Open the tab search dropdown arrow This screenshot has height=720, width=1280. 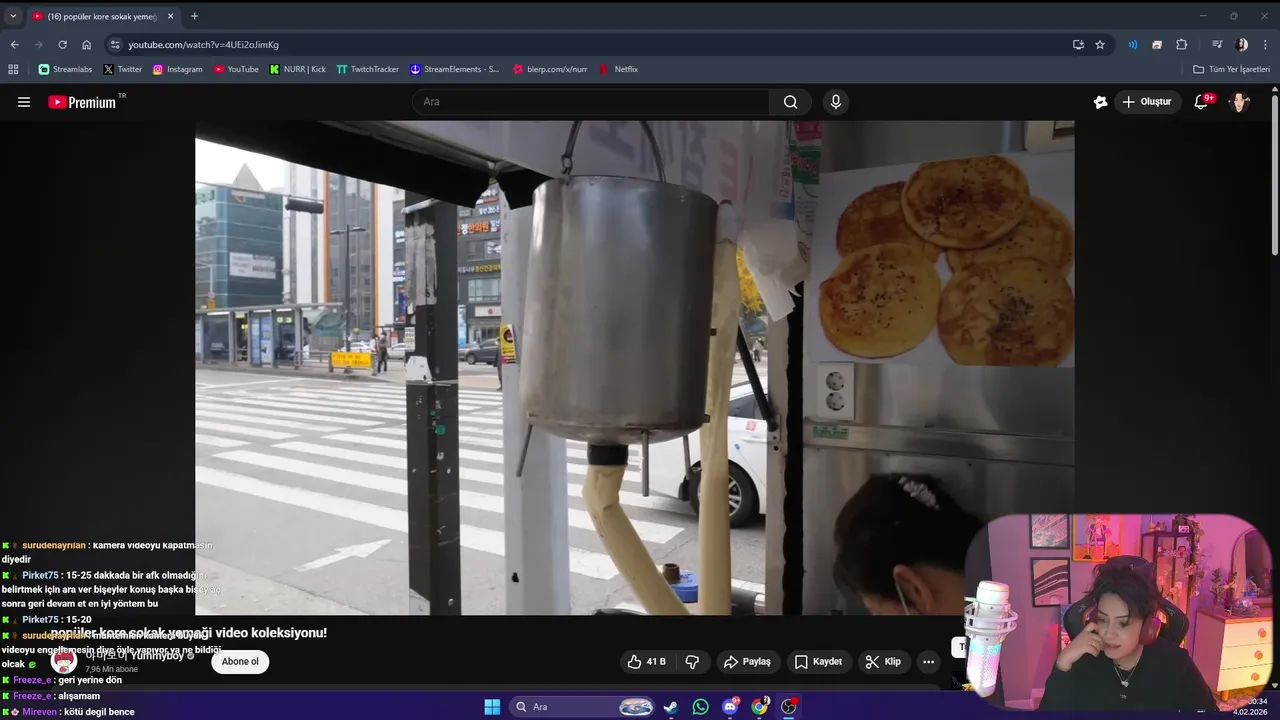(13, 16)
